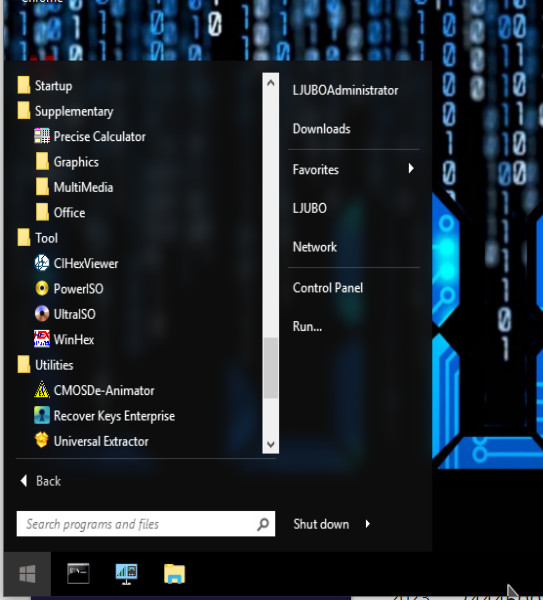Click the back arrow icon beside Back
This screenshot has height=600, width=543.
pyautogui.click(x=24, y=481)
